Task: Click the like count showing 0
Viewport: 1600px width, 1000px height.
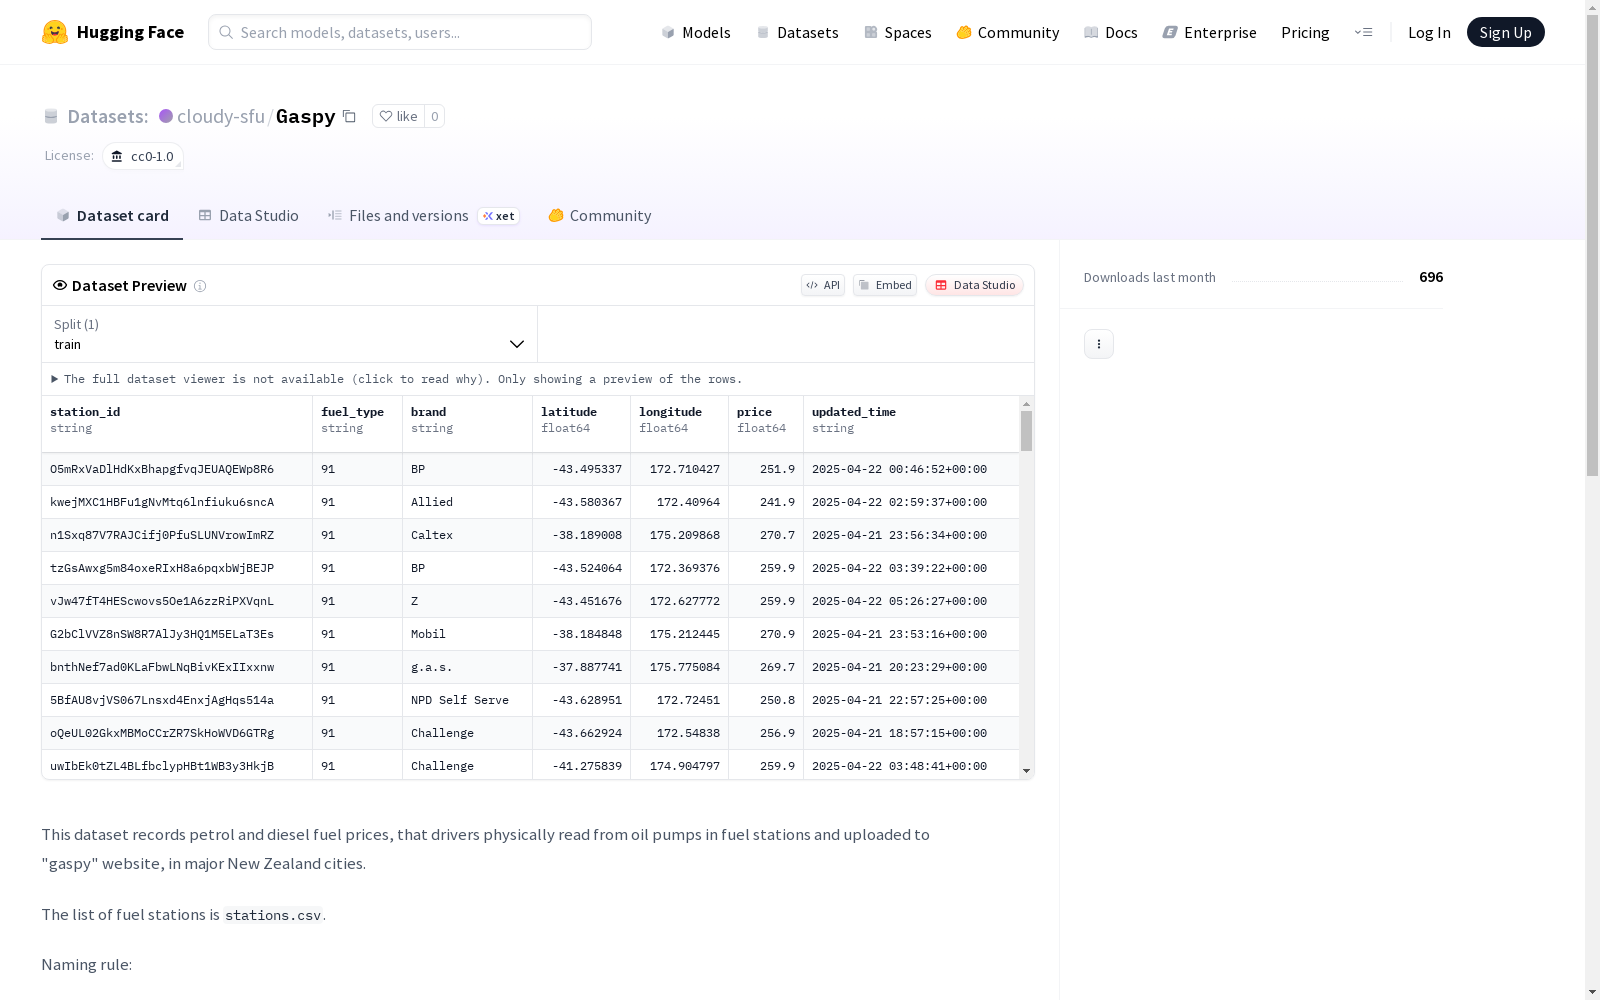Action: 434,116
